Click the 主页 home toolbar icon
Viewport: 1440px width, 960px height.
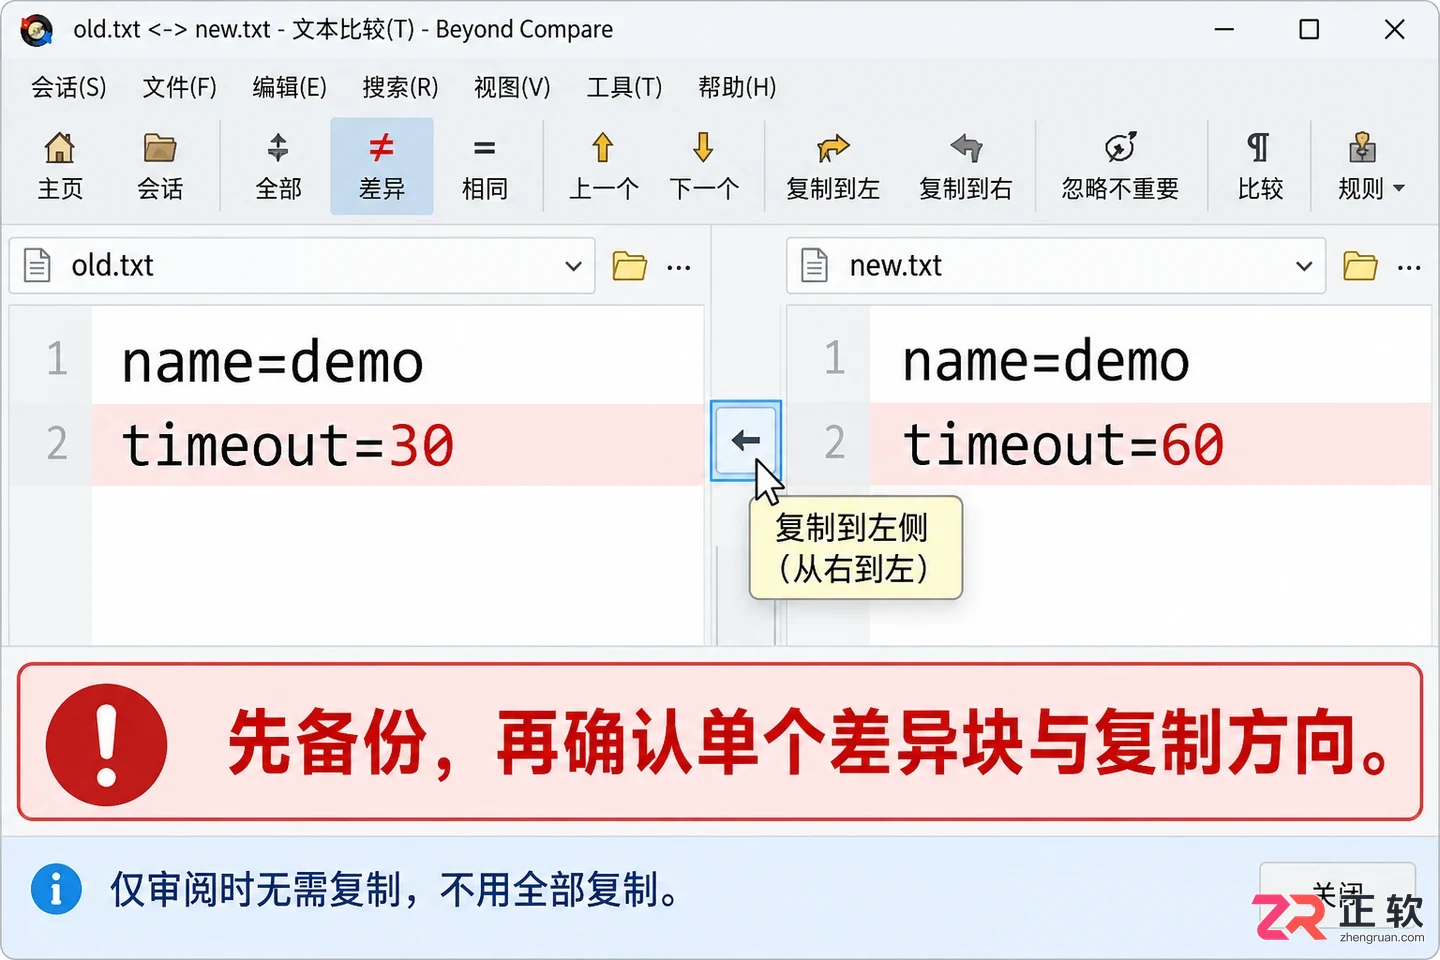60,166
